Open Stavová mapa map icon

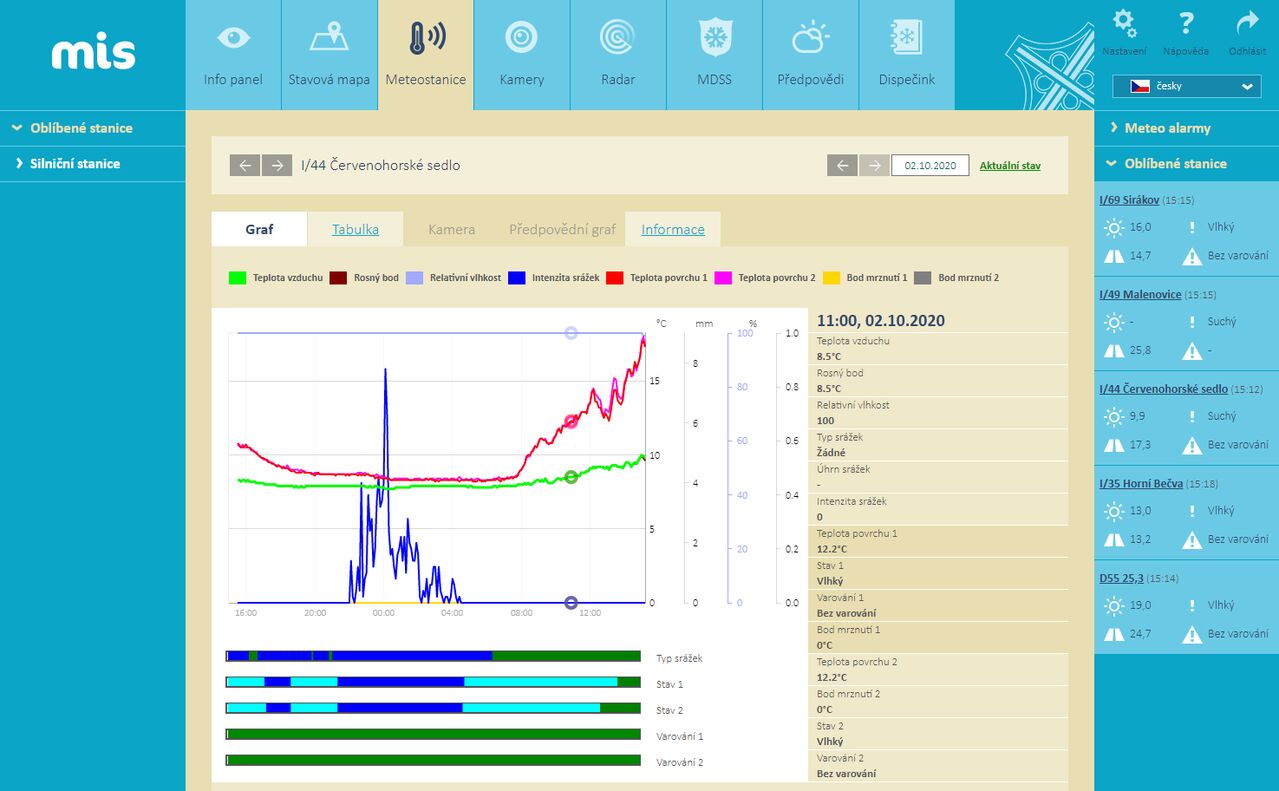coord(329,39)
